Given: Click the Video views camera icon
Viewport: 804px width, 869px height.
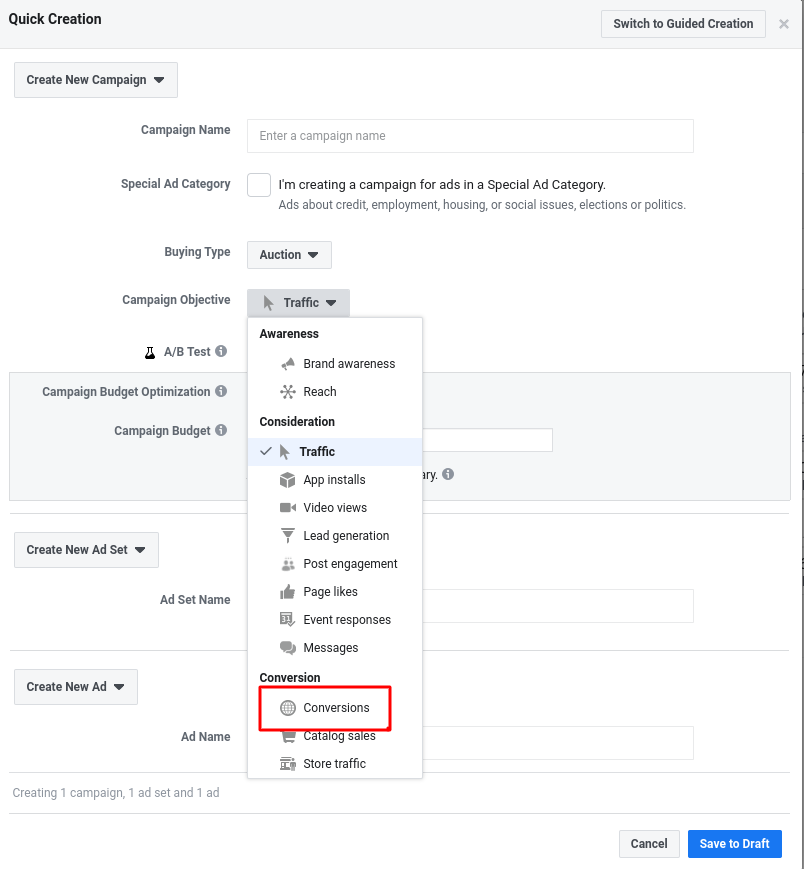Looking at the screenshot, I should 288,508.
